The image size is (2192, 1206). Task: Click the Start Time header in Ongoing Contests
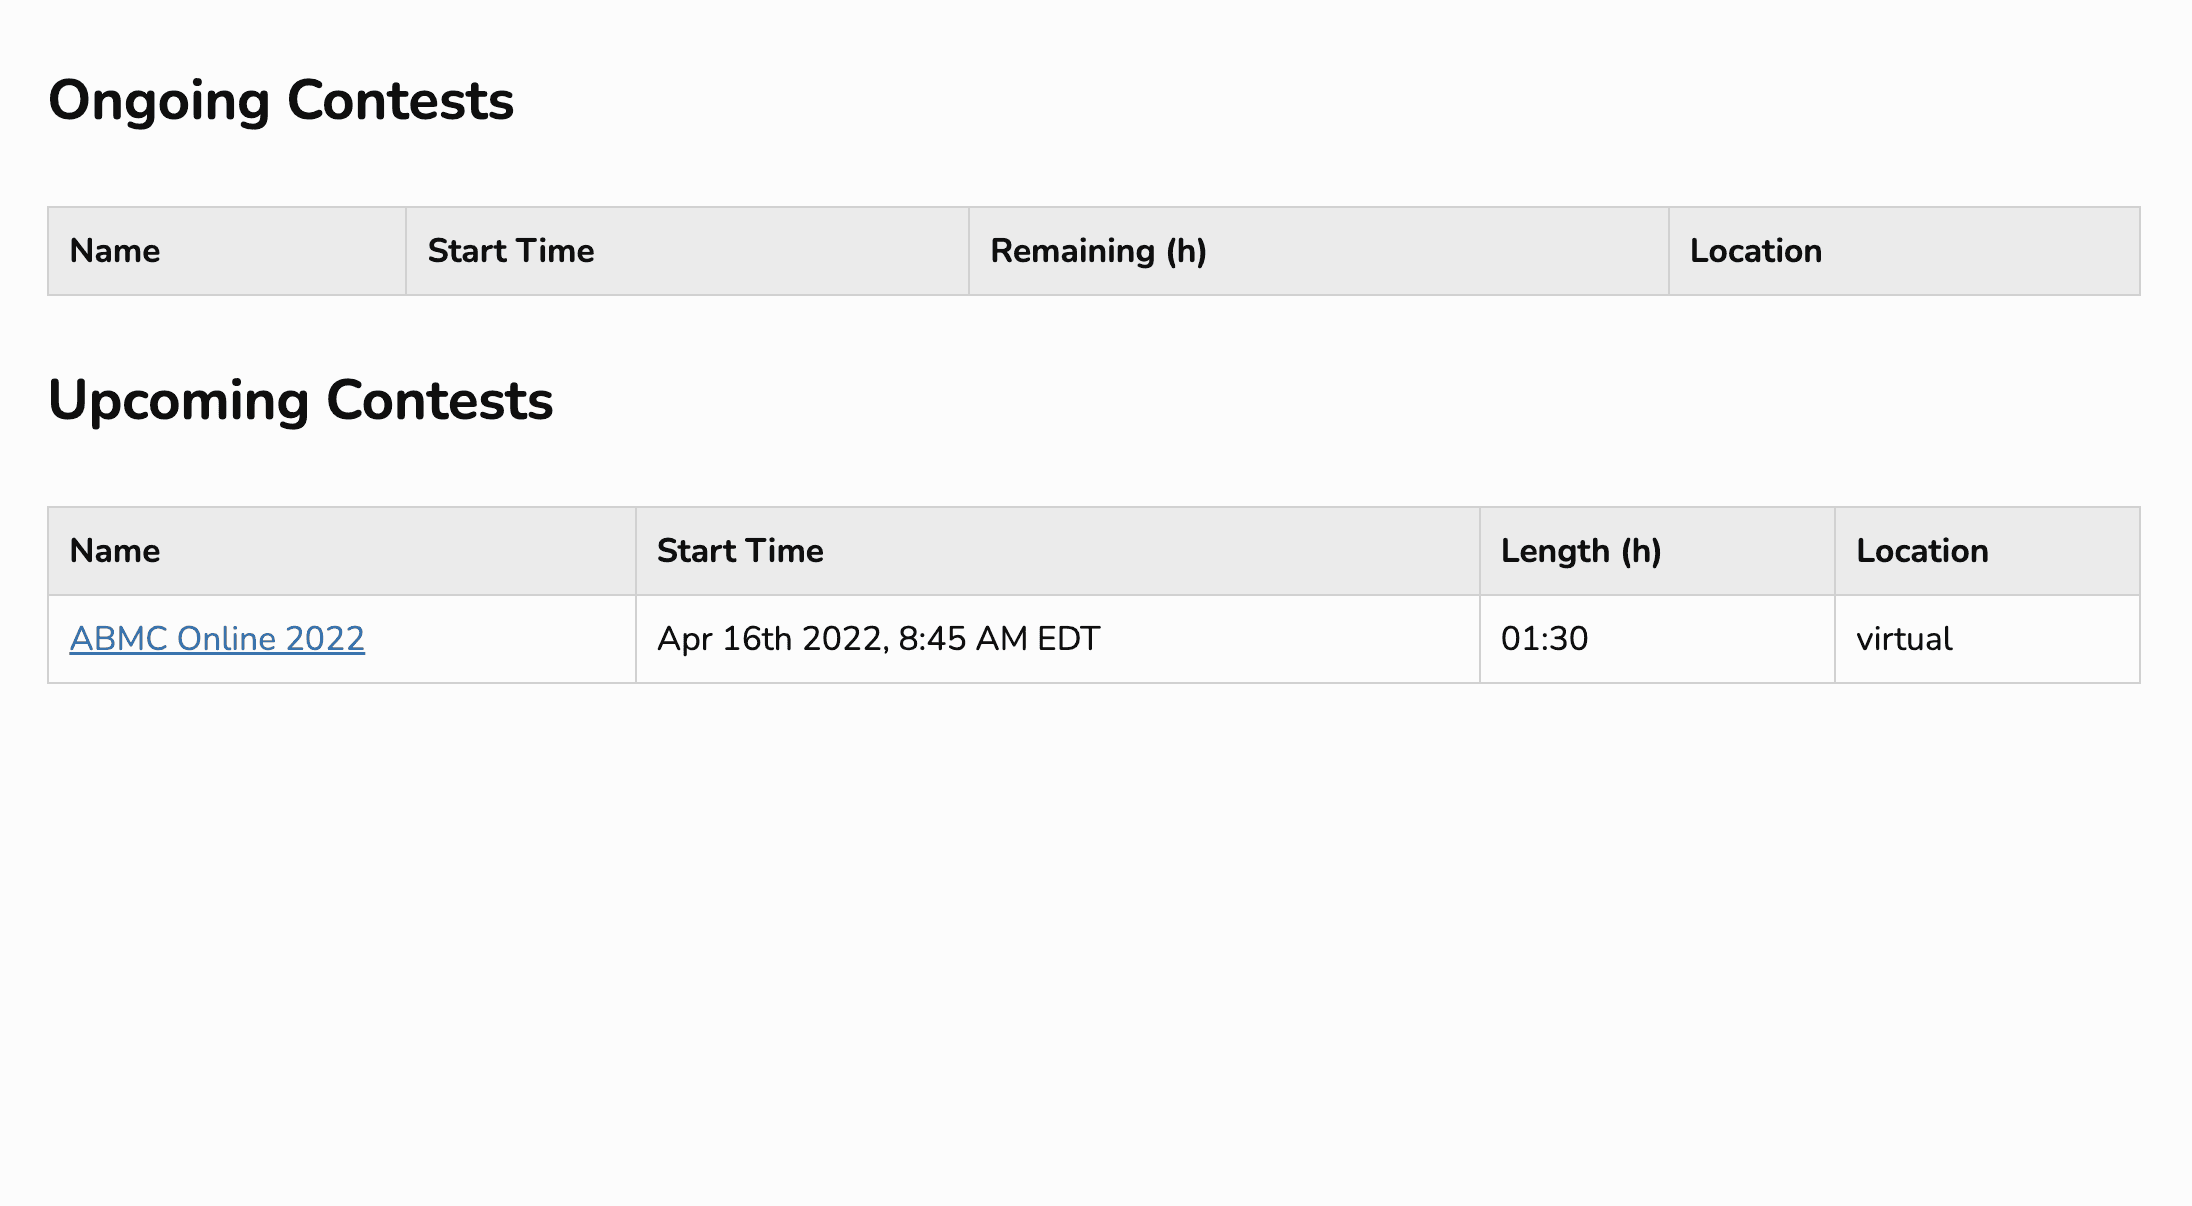click(x=510, y=251)
